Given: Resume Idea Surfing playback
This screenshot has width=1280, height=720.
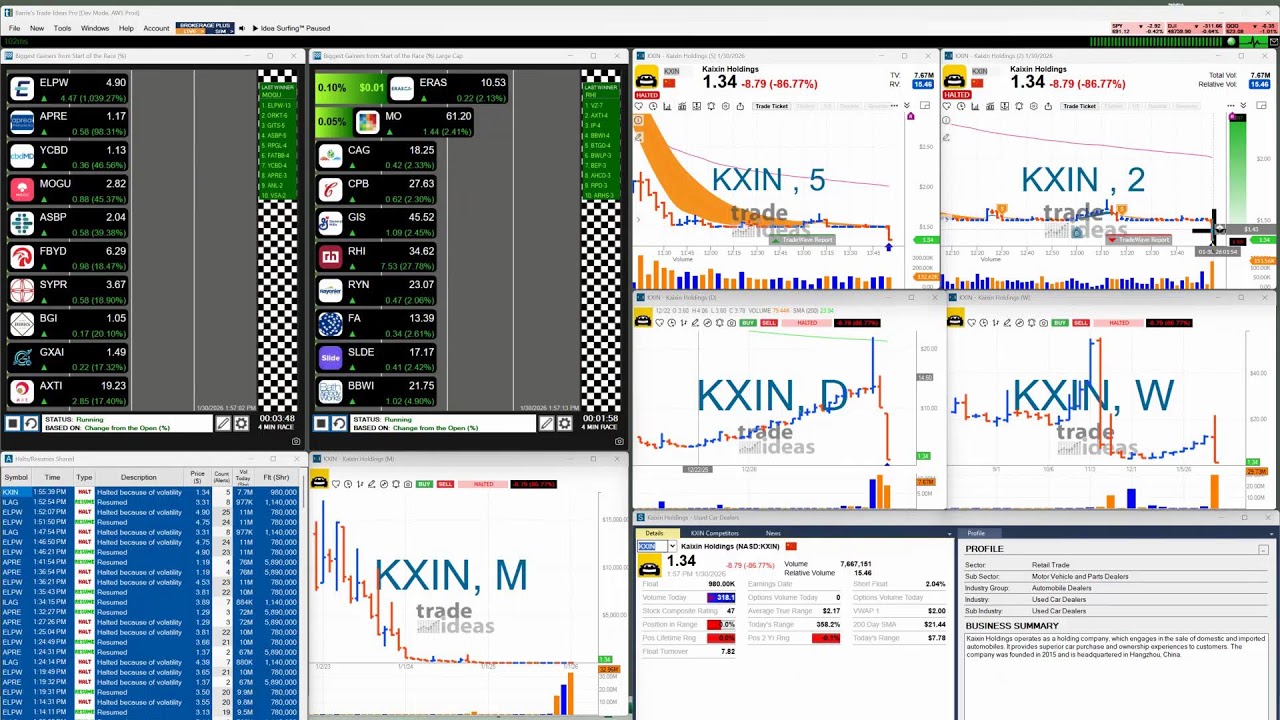Looking at the screenshot, I should pos(255,28).
